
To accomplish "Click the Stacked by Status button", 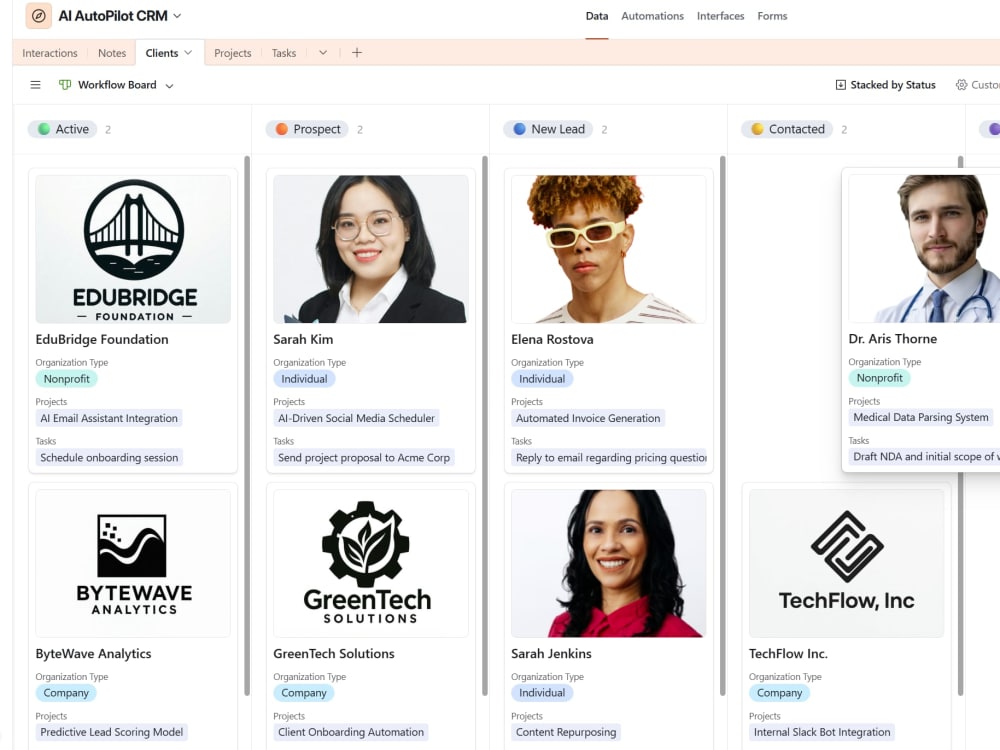I will coord(885,85).
